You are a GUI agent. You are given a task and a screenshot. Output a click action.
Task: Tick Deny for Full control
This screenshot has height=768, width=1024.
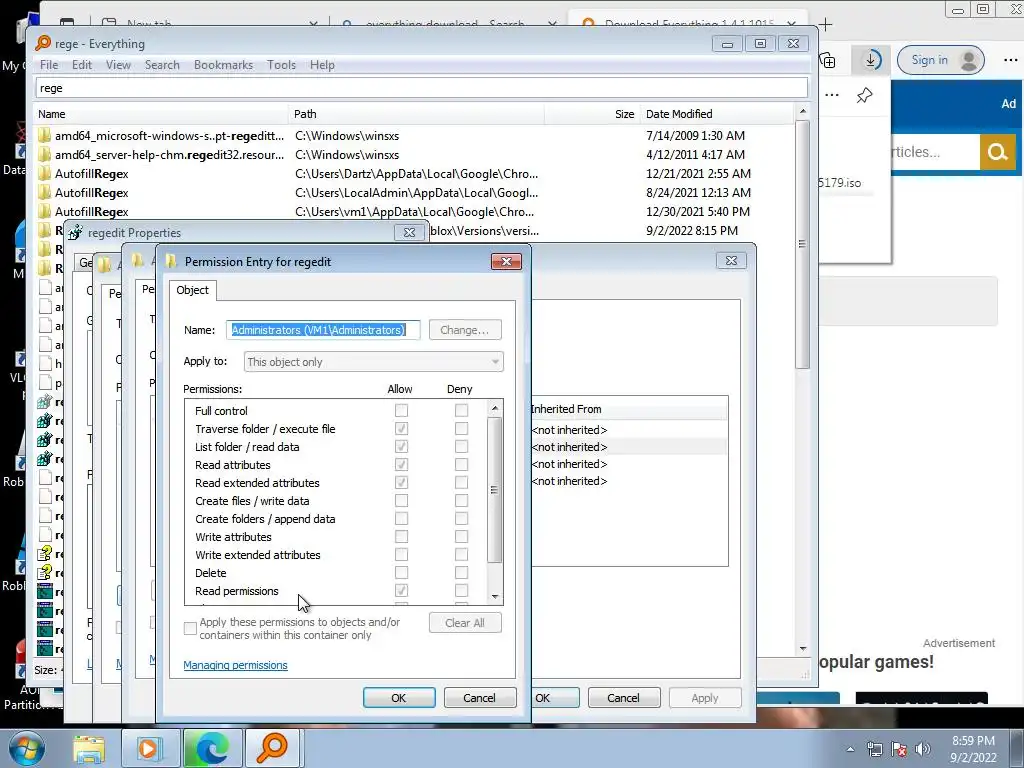click(x=461, y=410)
